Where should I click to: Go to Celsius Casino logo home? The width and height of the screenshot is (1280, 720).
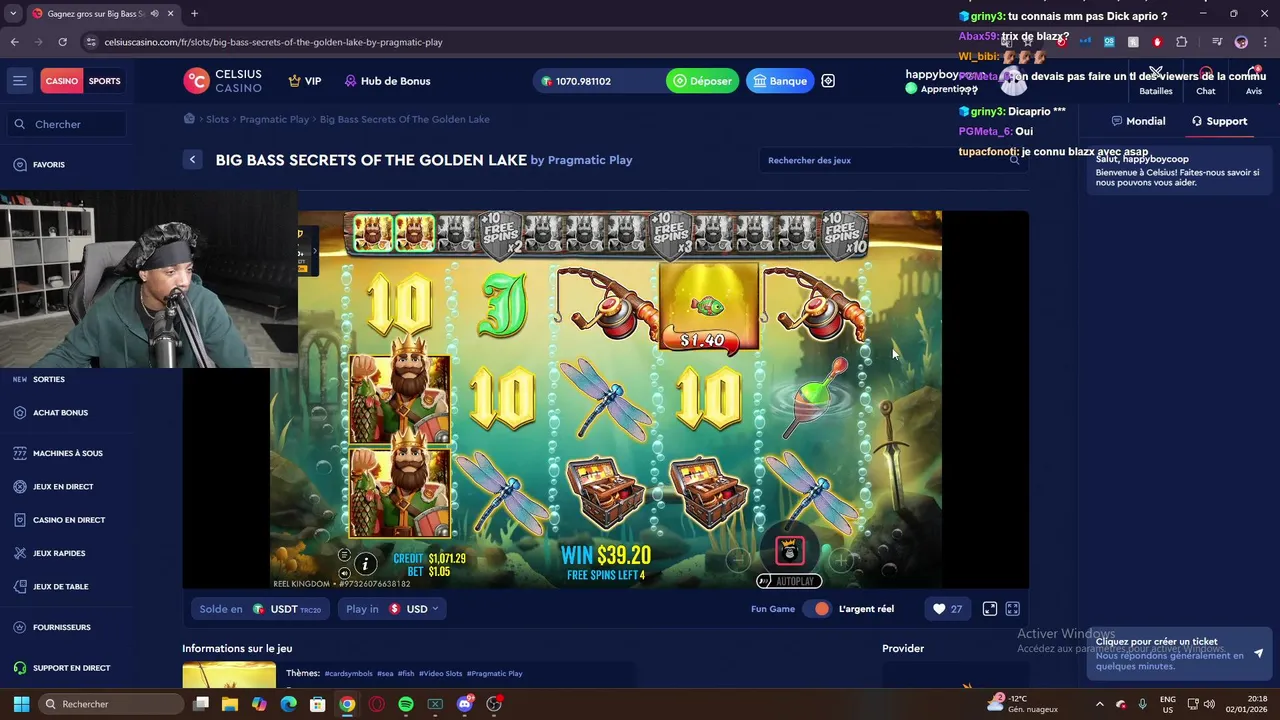coord(223,81)
